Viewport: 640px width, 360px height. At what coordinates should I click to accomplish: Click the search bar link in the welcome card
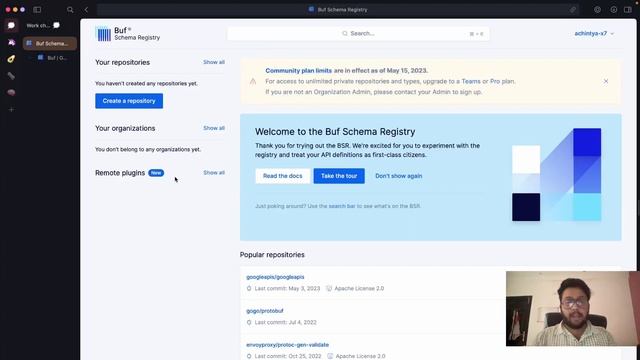coord(342,206)
